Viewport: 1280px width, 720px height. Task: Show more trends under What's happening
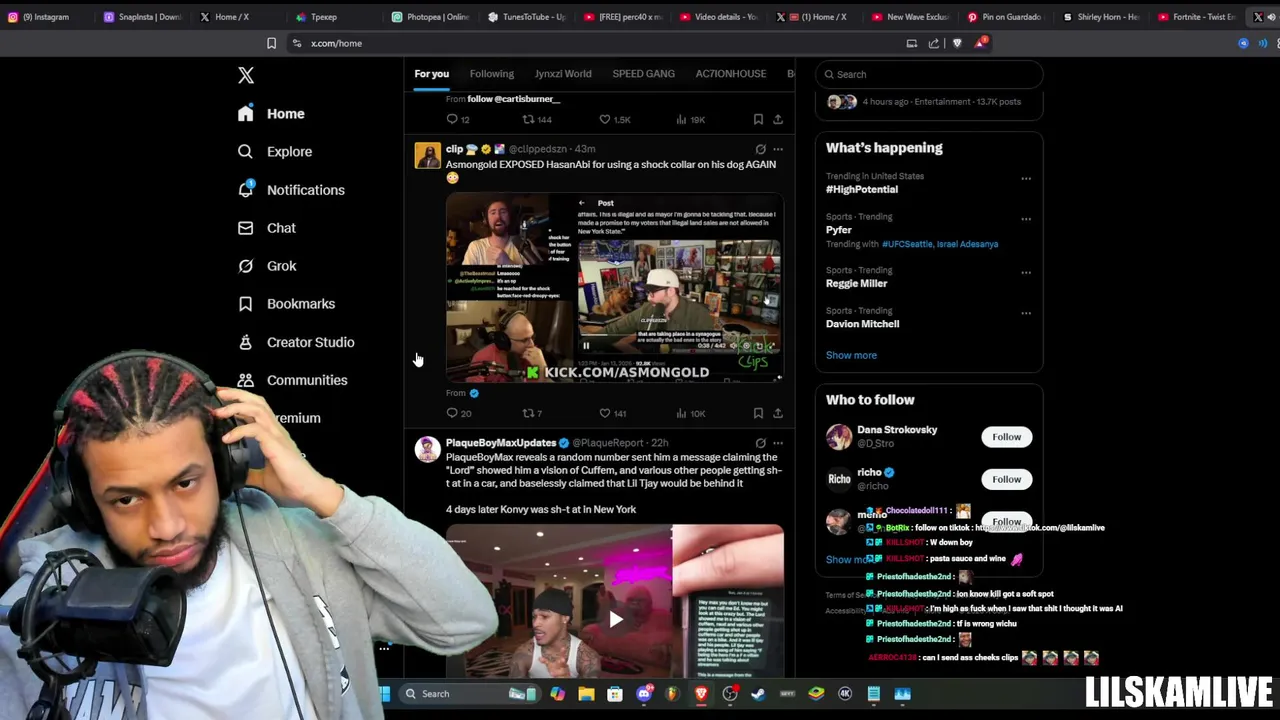coord(851,355)
